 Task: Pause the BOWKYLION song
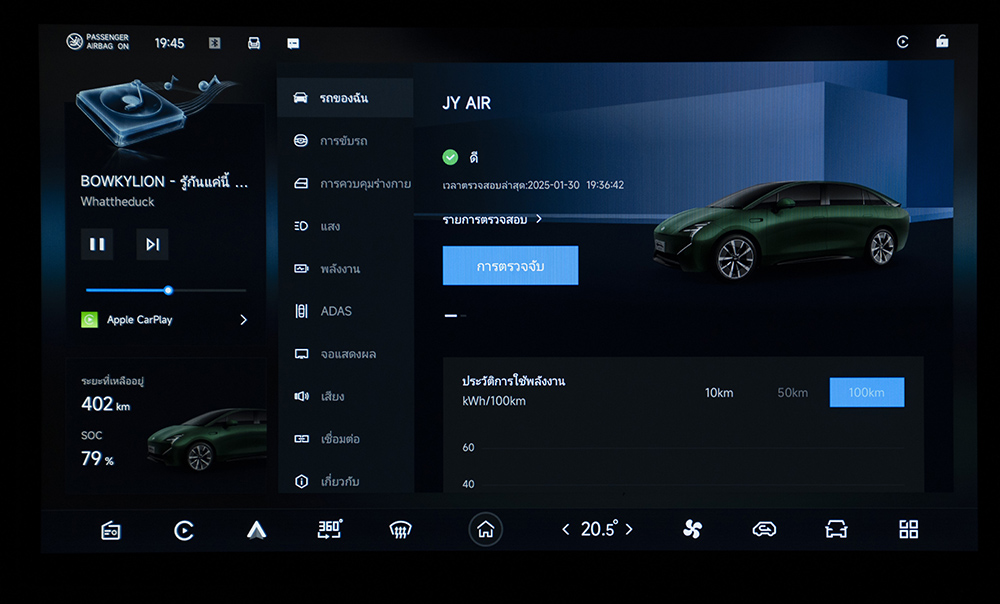coord(97,244)
